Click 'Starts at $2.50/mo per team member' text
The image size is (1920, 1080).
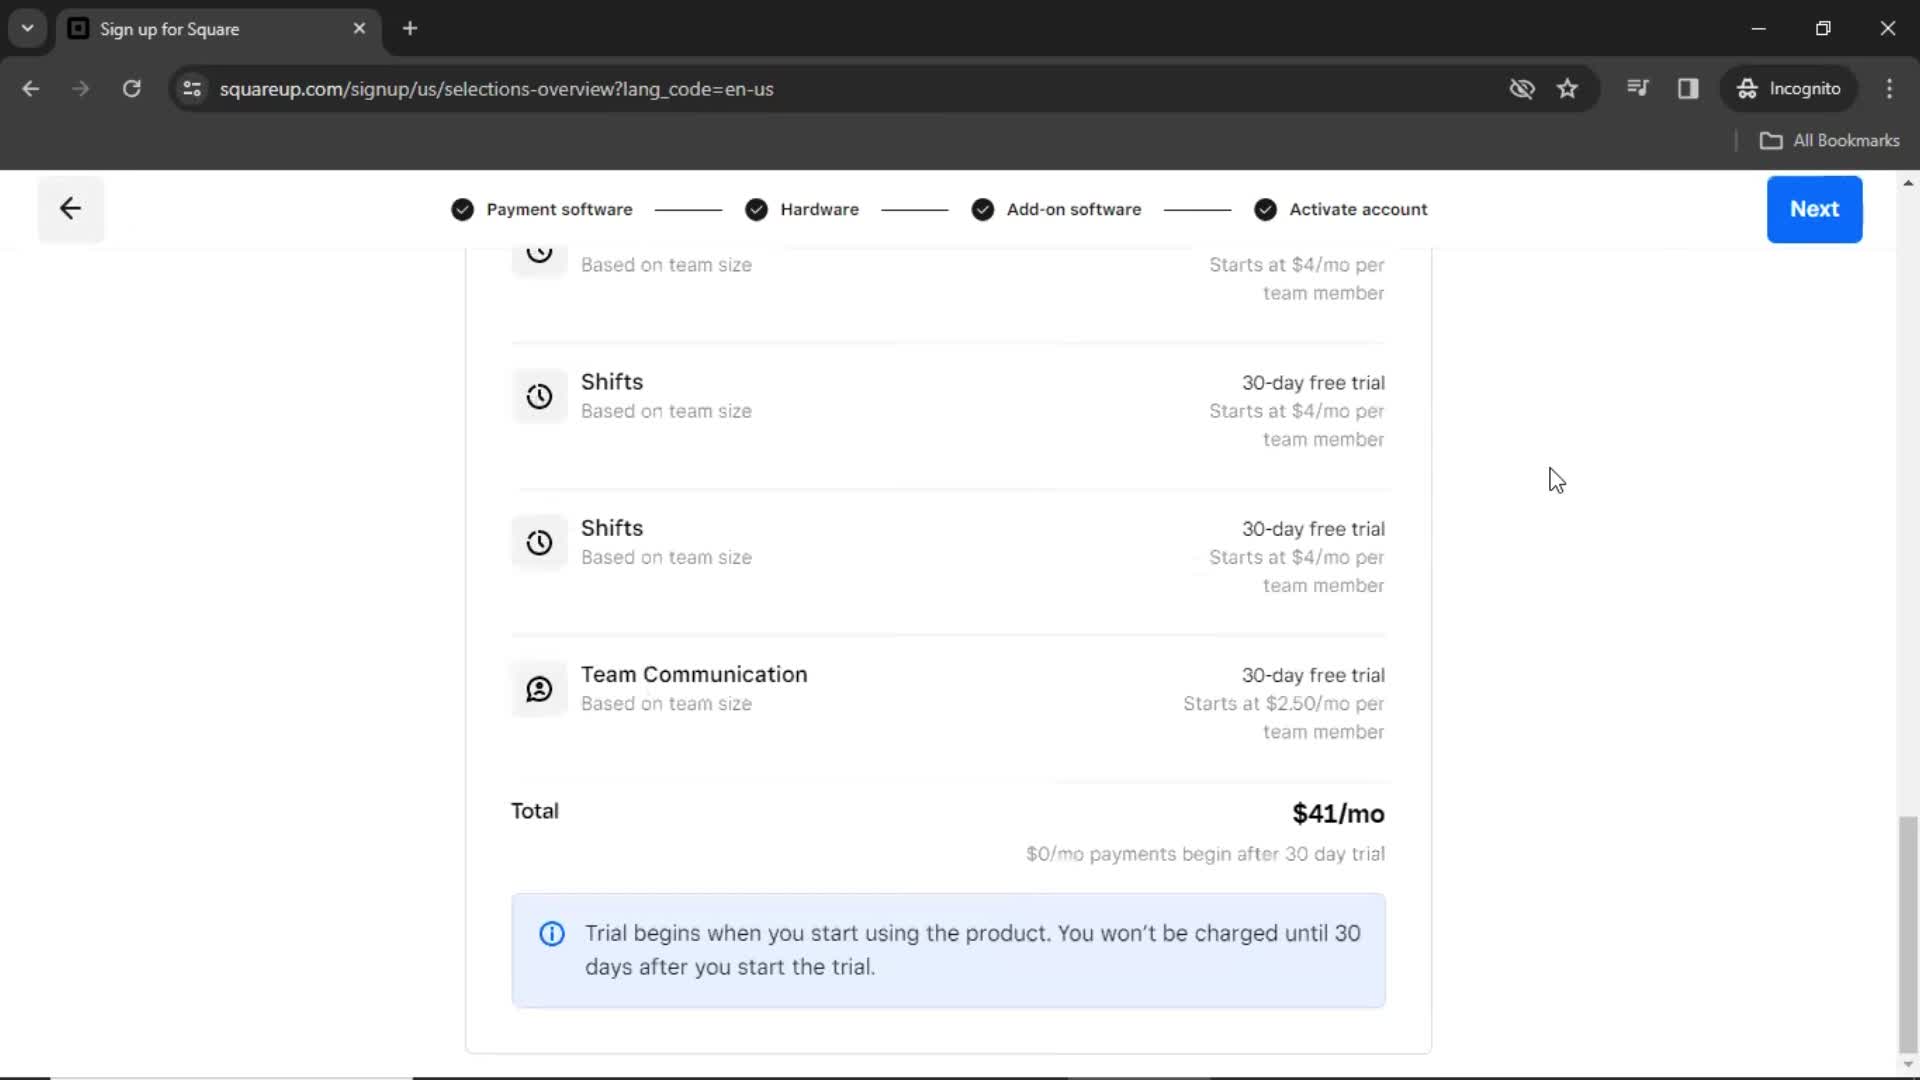coord(1284,718)
